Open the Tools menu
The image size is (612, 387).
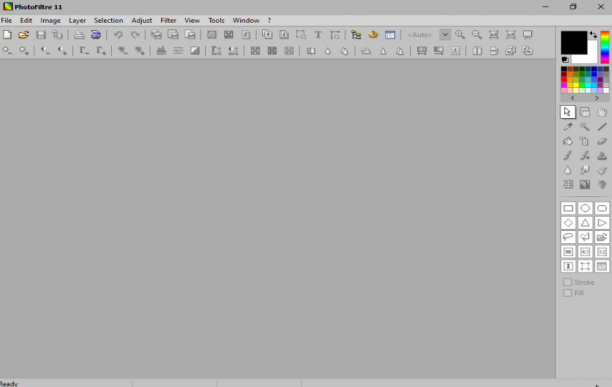click(x=216, y=20)
